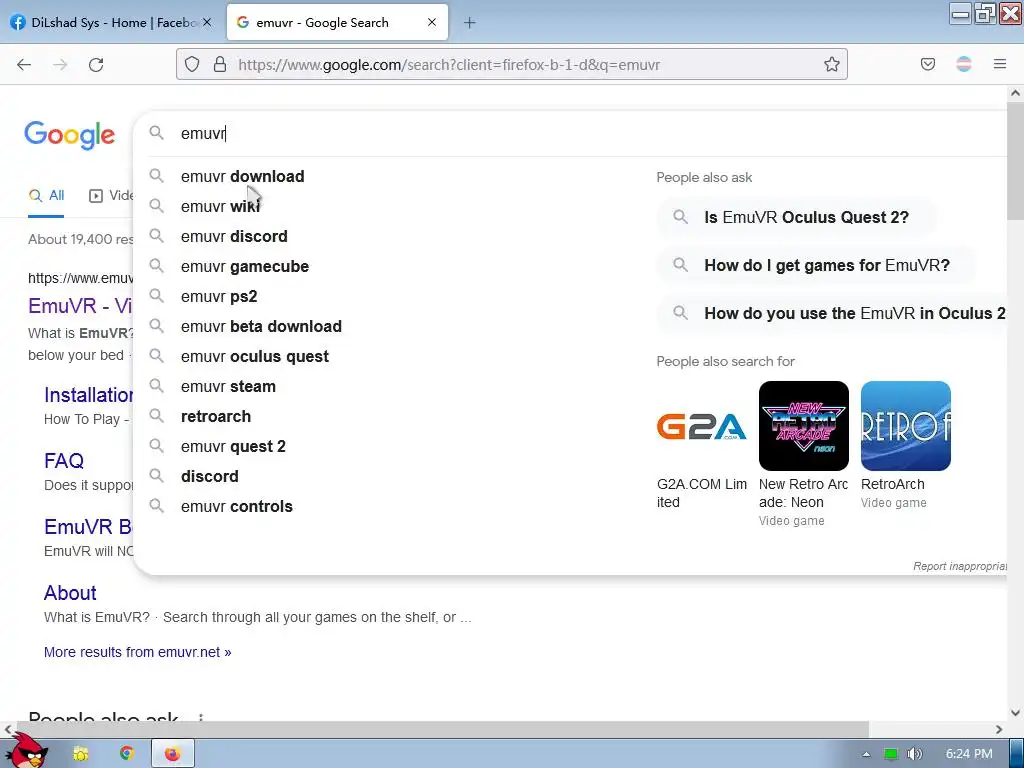1024x768 pixels.
Task: Open More results from emuvr.net
Action: click(x=137, y=652)
